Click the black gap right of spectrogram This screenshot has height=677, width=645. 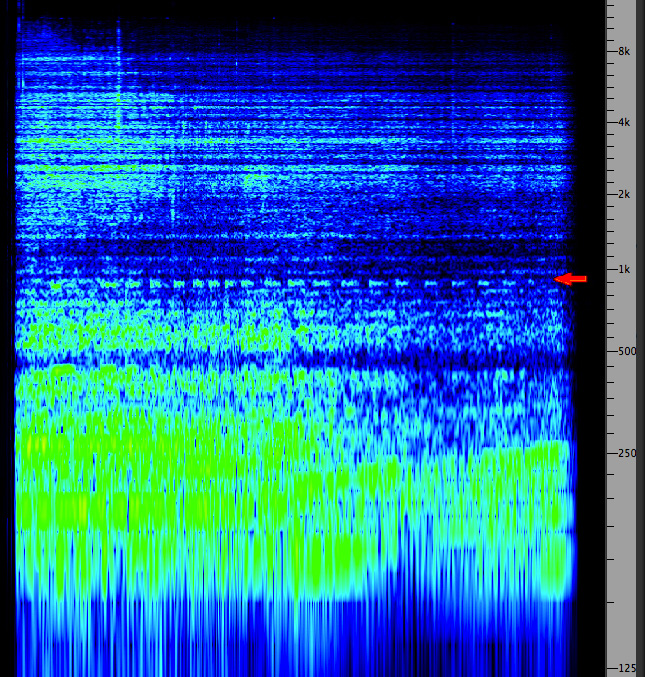point(590,400)
